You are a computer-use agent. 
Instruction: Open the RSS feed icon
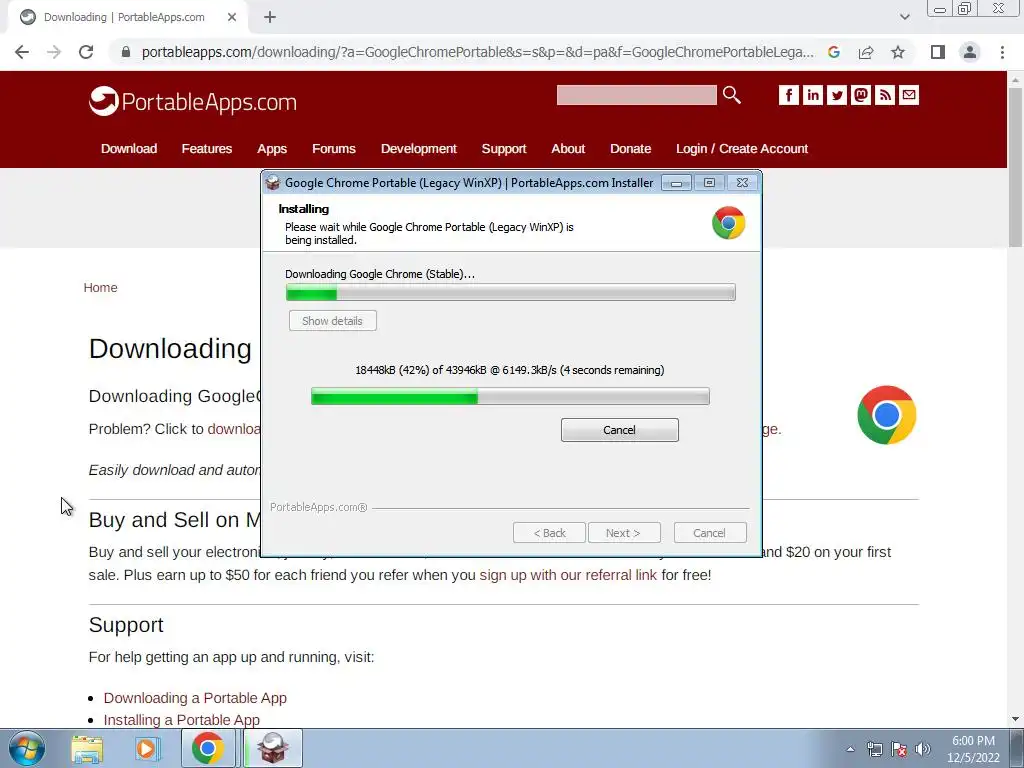[884, 95]
